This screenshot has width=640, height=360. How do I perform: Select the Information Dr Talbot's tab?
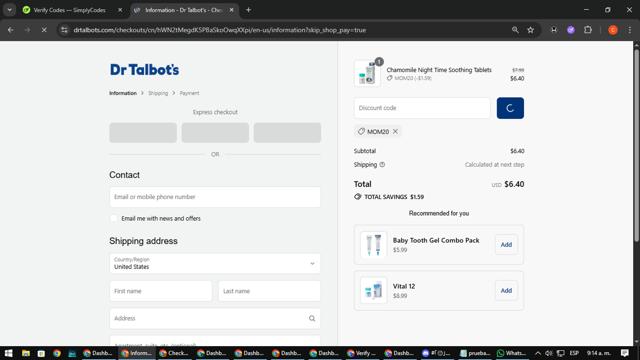pyautogui.click(x=183, y=10)
